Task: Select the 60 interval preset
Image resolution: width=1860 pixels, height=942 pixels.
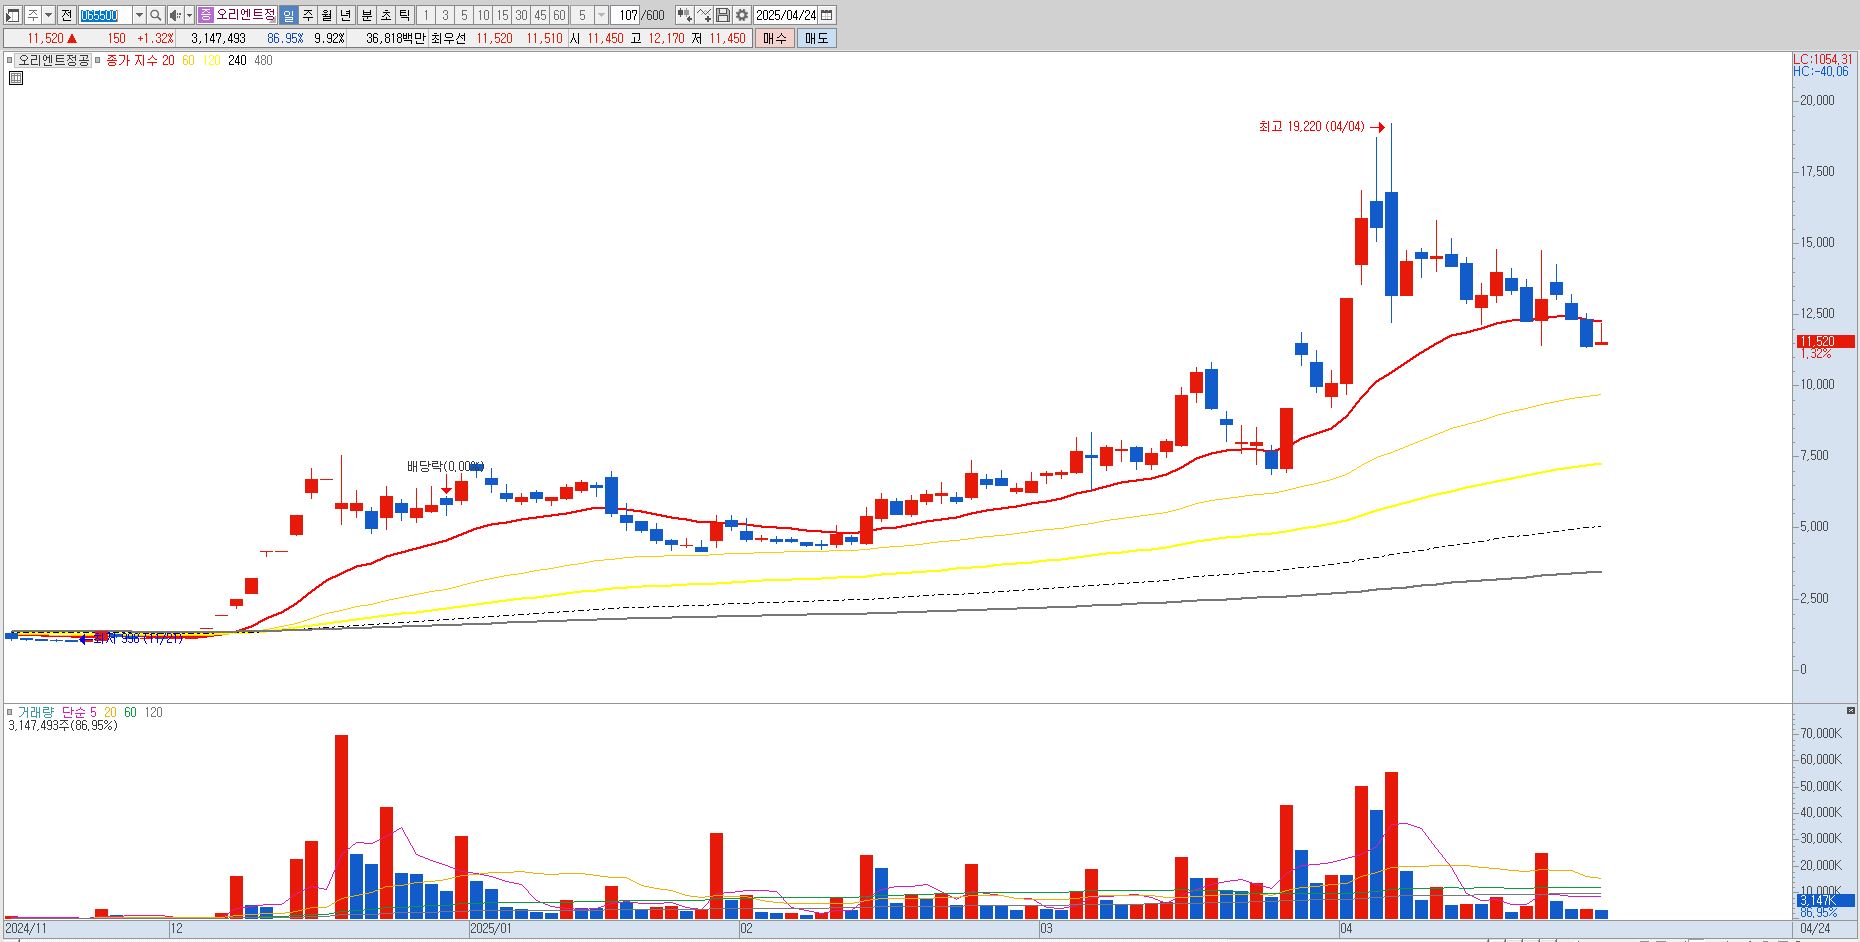Action: pos(559,15)
